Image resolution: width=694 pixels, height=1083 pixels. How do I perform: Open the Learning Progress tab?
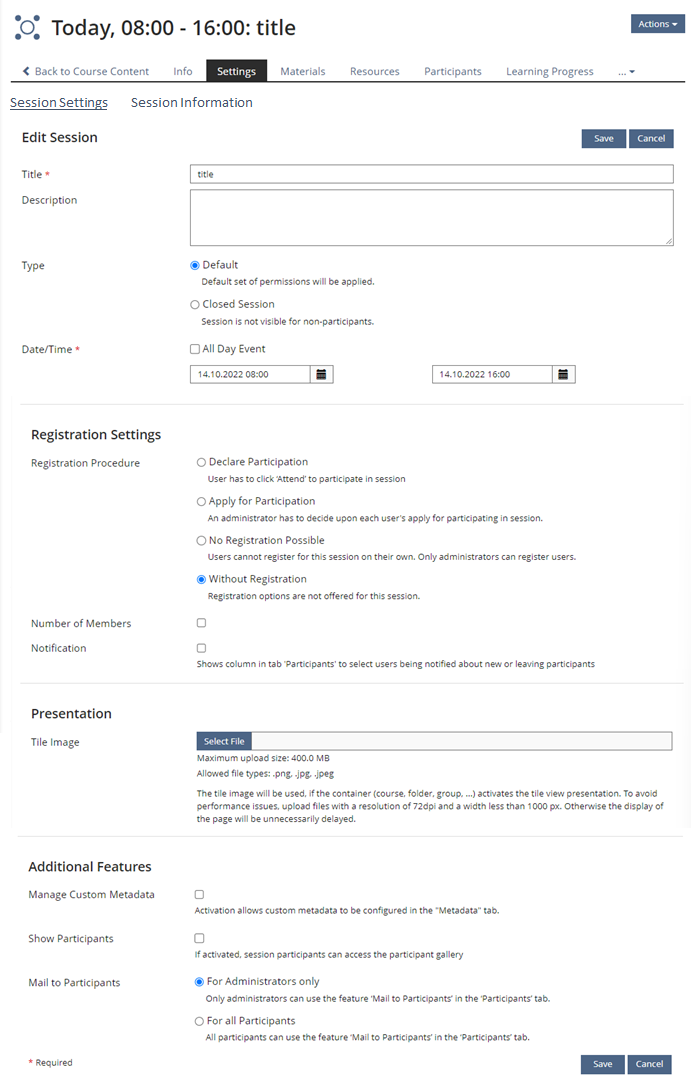549,71
